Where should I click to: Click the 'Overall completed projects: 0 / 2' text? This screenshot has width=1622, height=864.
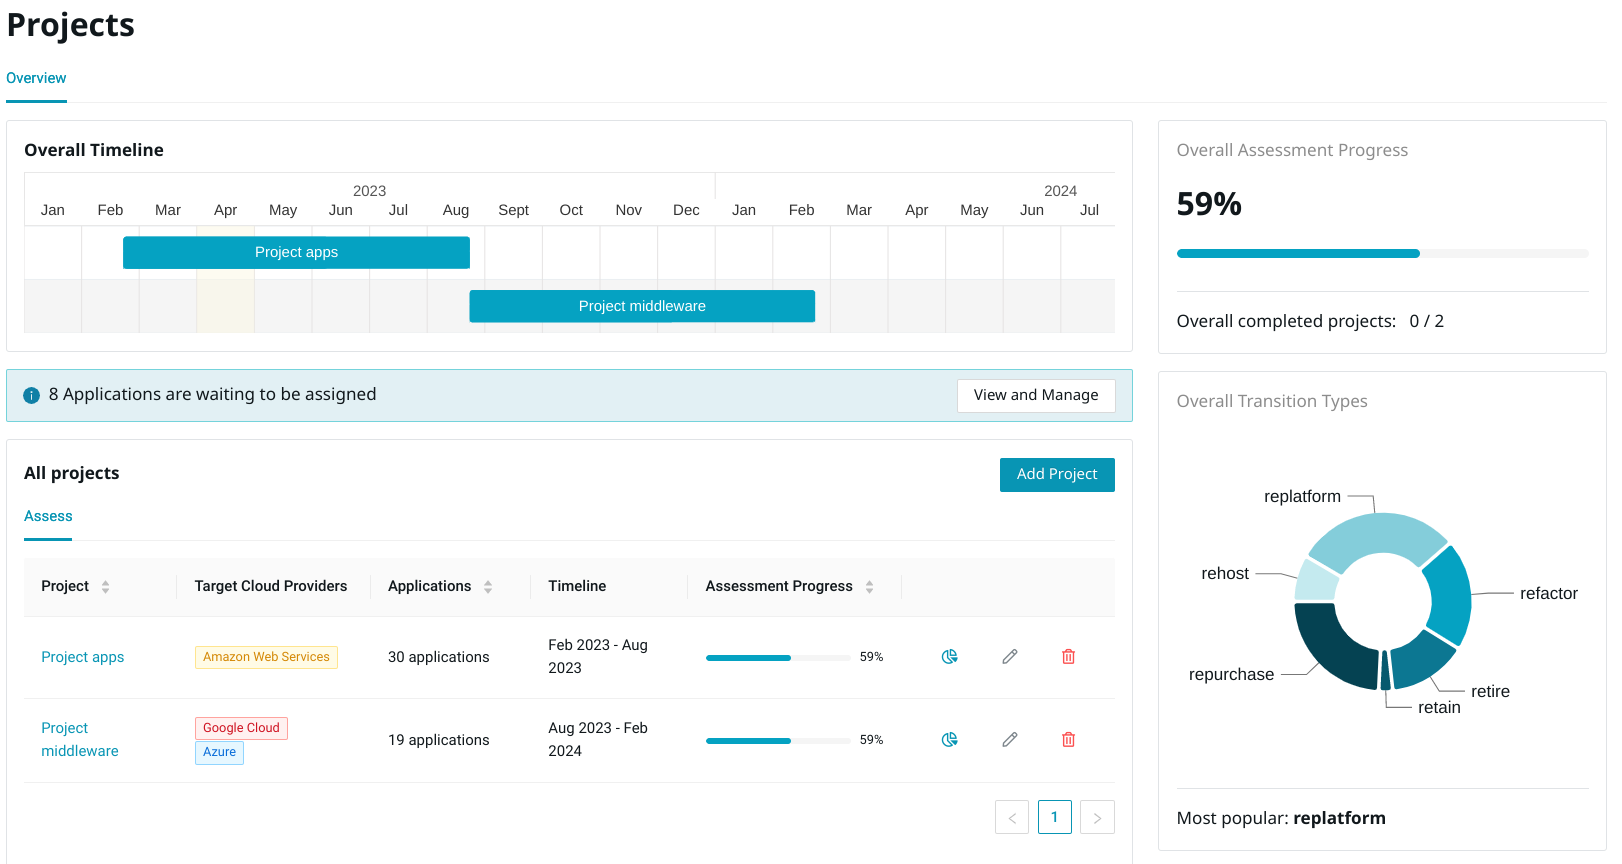click(1310, 321)
